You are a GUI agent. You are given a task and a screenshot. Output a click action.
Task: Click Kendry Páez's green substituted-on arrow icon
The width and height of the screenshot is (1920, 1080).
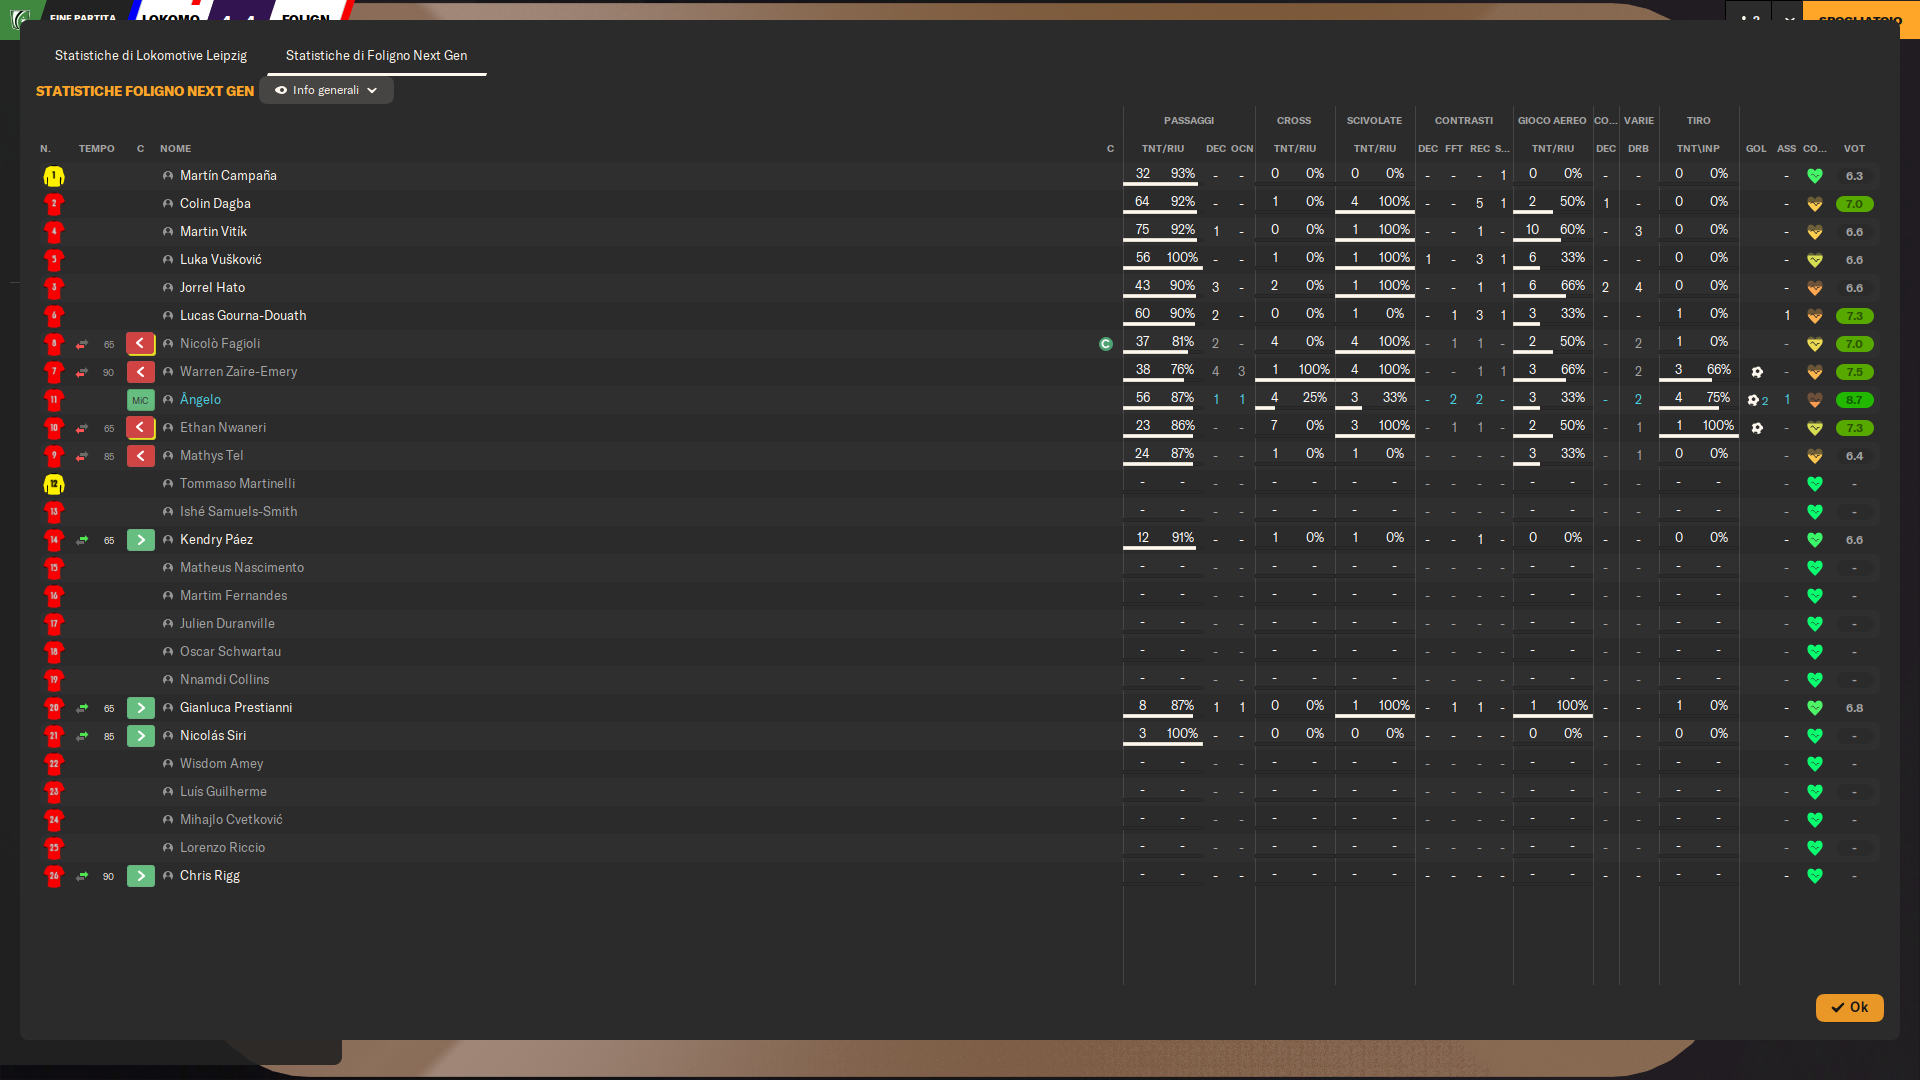[141, 540]
